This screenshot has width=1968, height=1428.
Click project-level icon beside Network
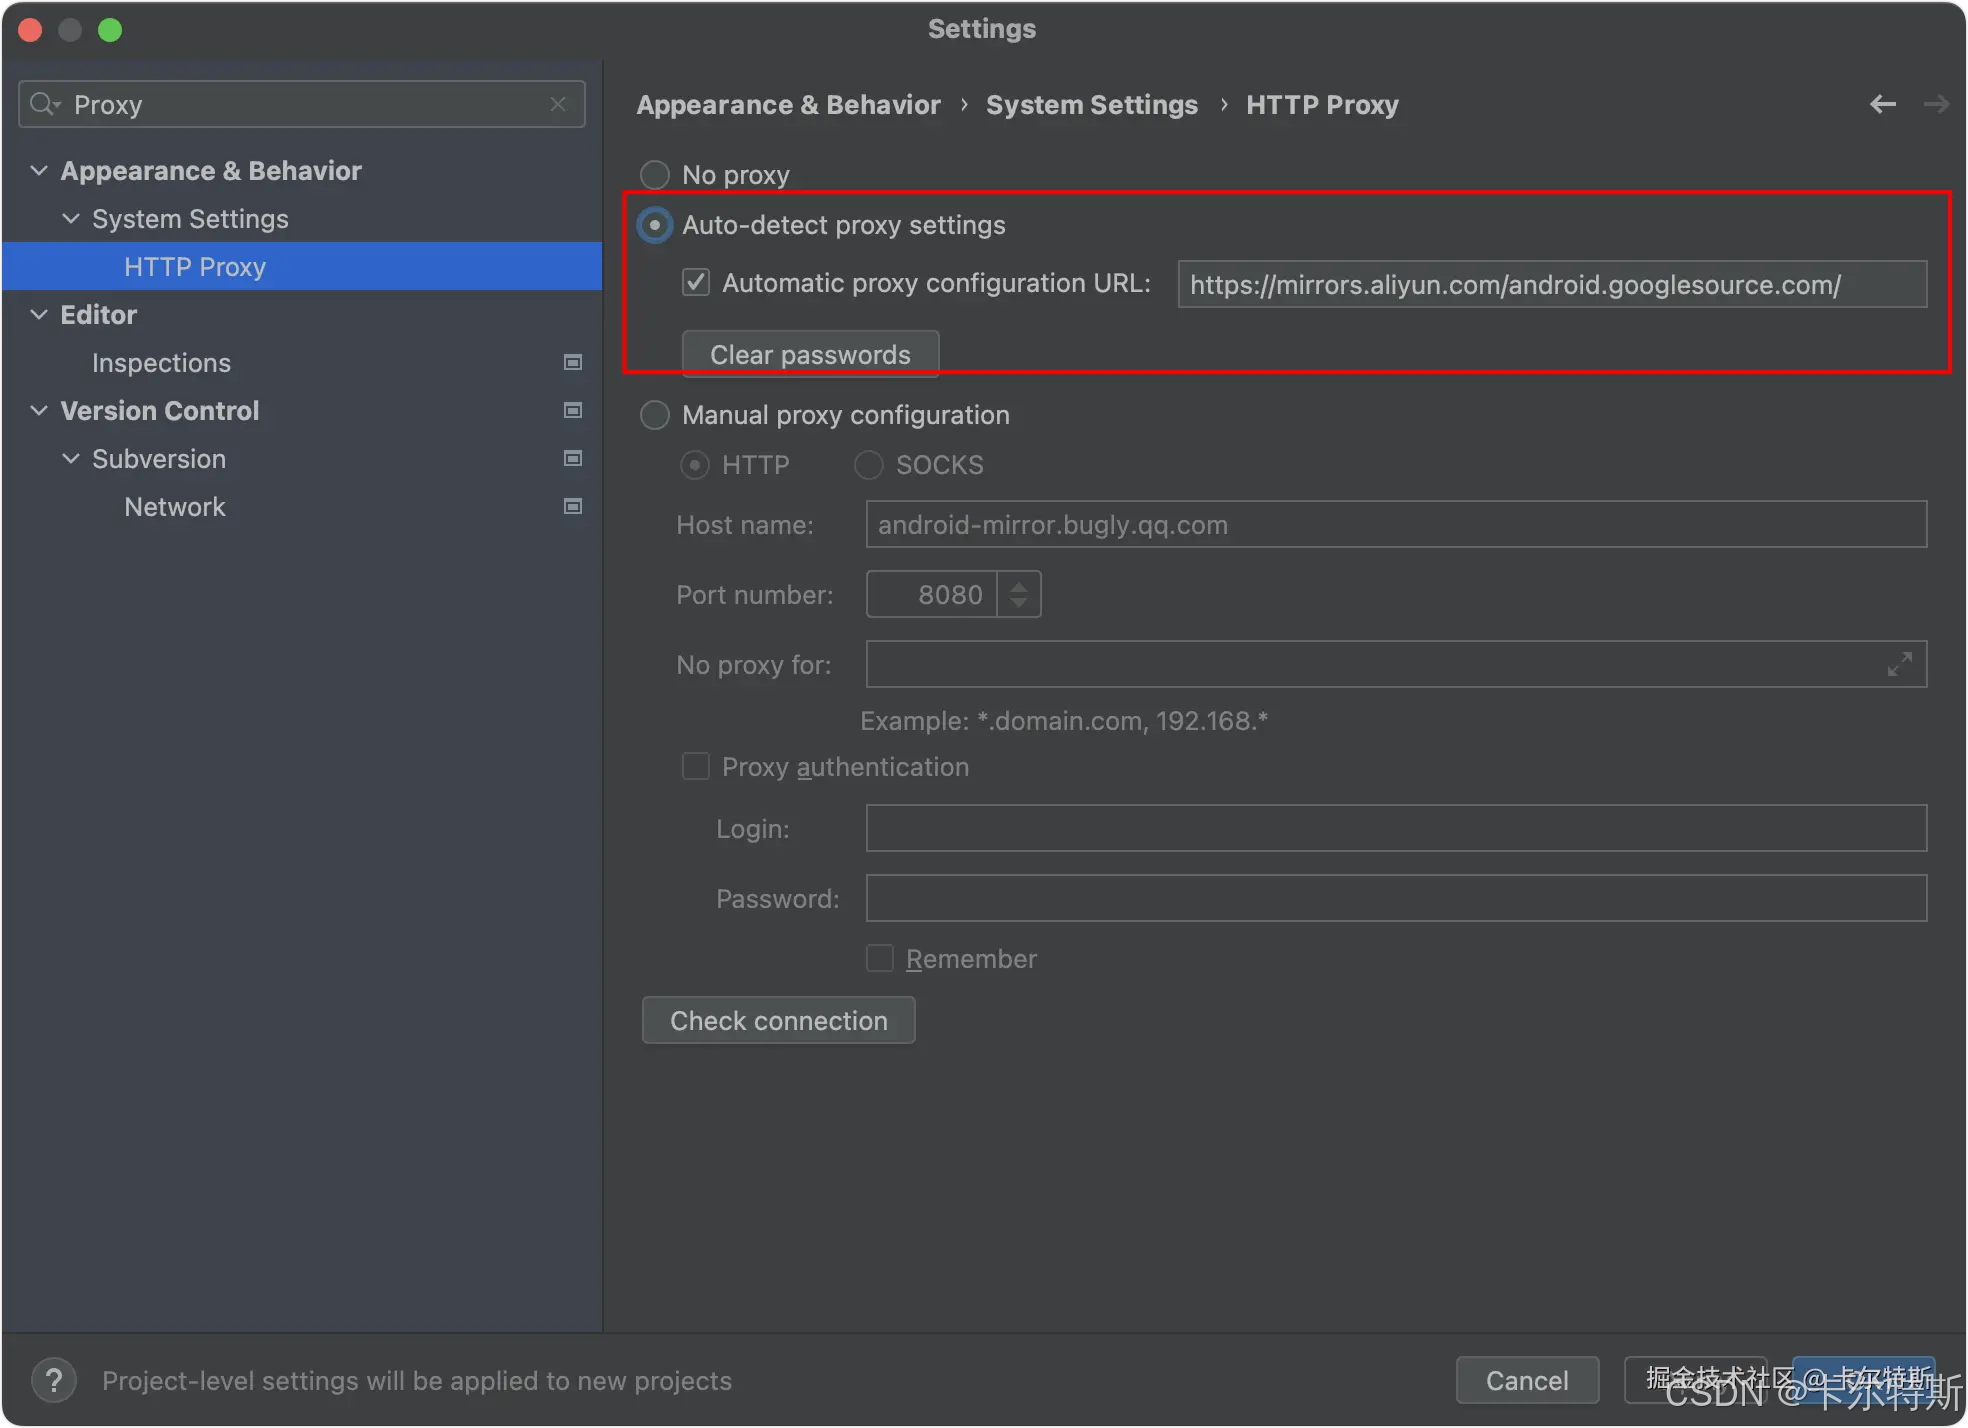point(573,506)
